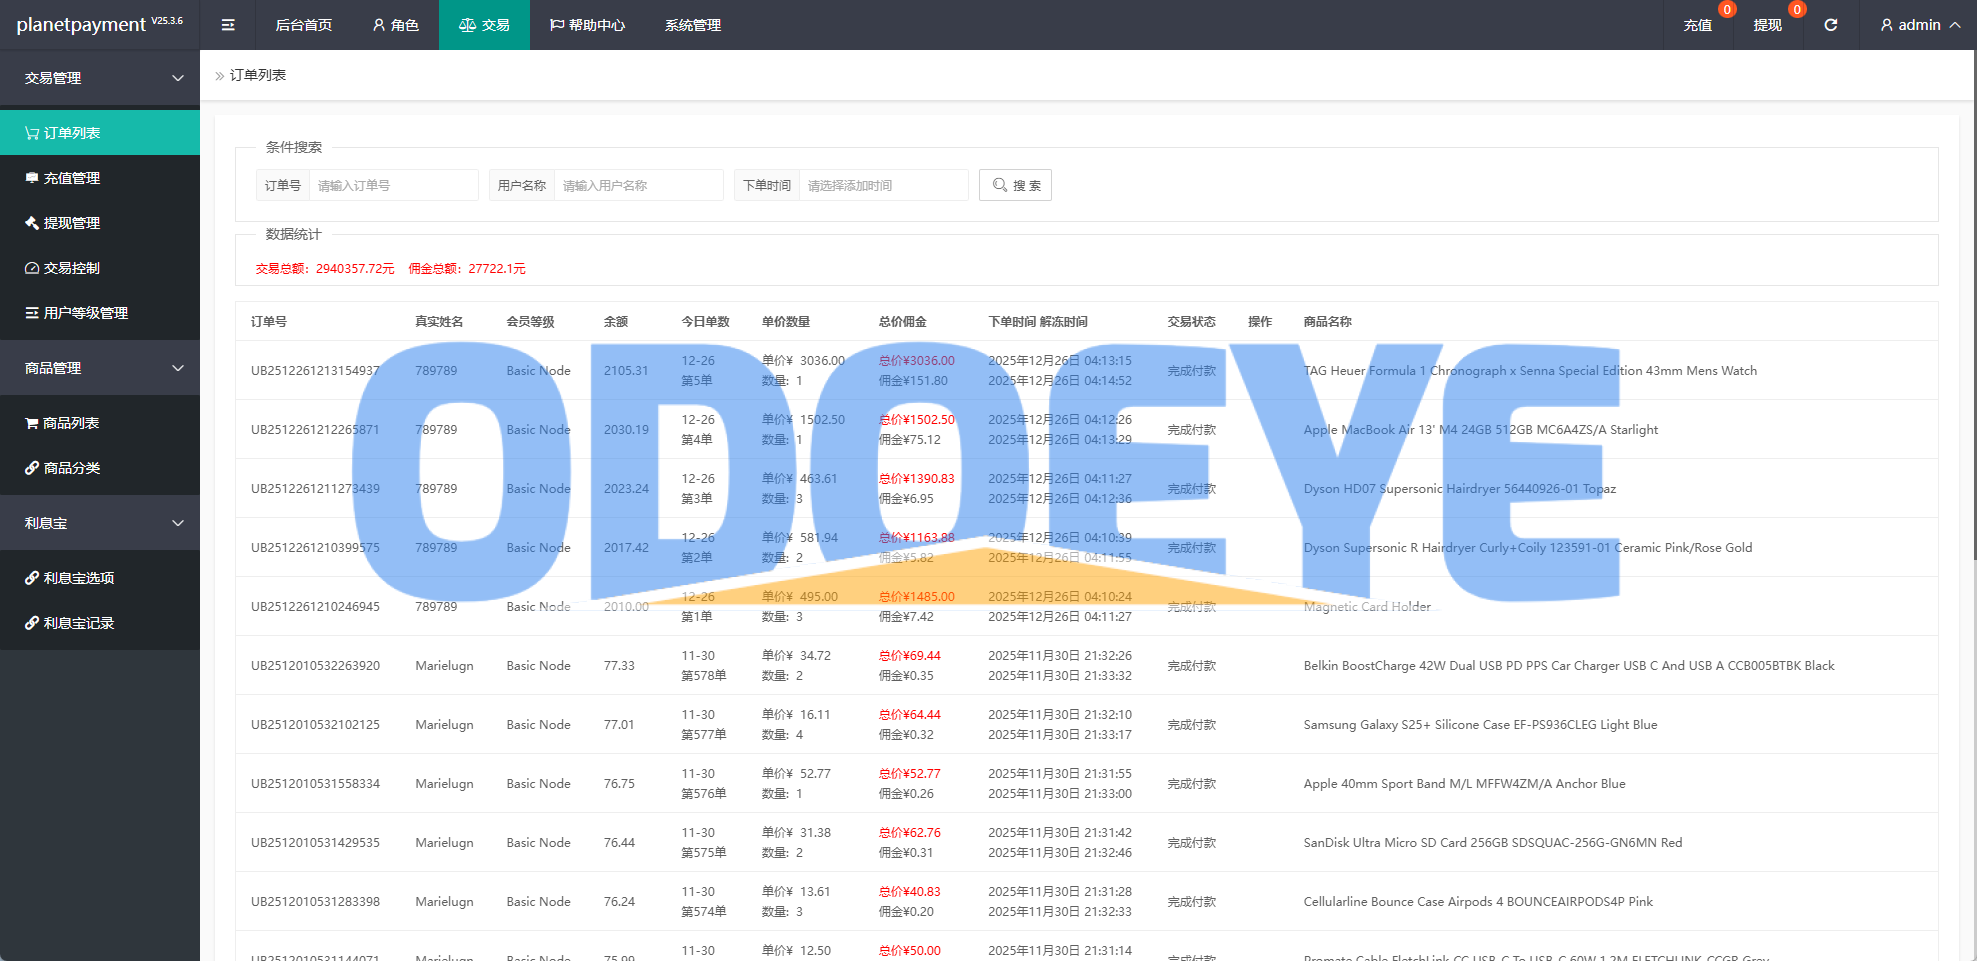Collapse the 交易管理 sidebar group
1977x961 pixels.
click(100, 78)
